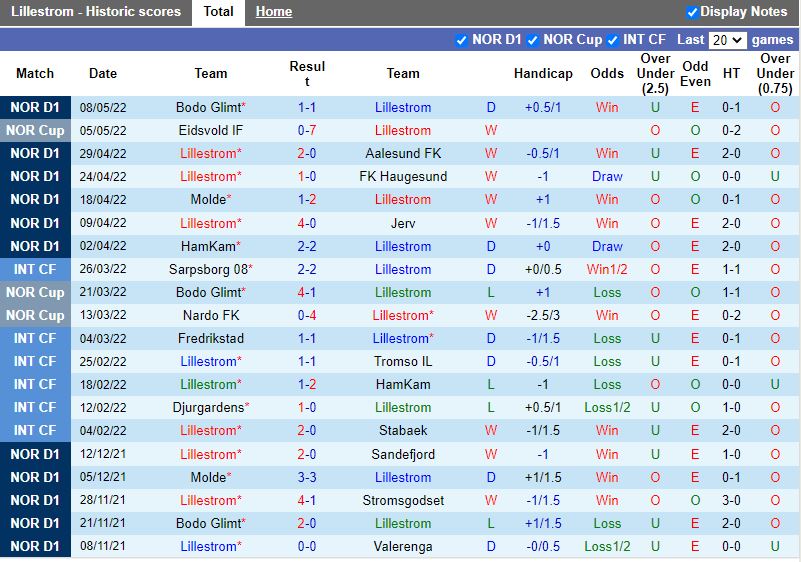Image resolution: width=801 pixels, height=562 pixels.
Task: Open the 0-7 score for Eidsvold IF match
Action: [307, 130]
